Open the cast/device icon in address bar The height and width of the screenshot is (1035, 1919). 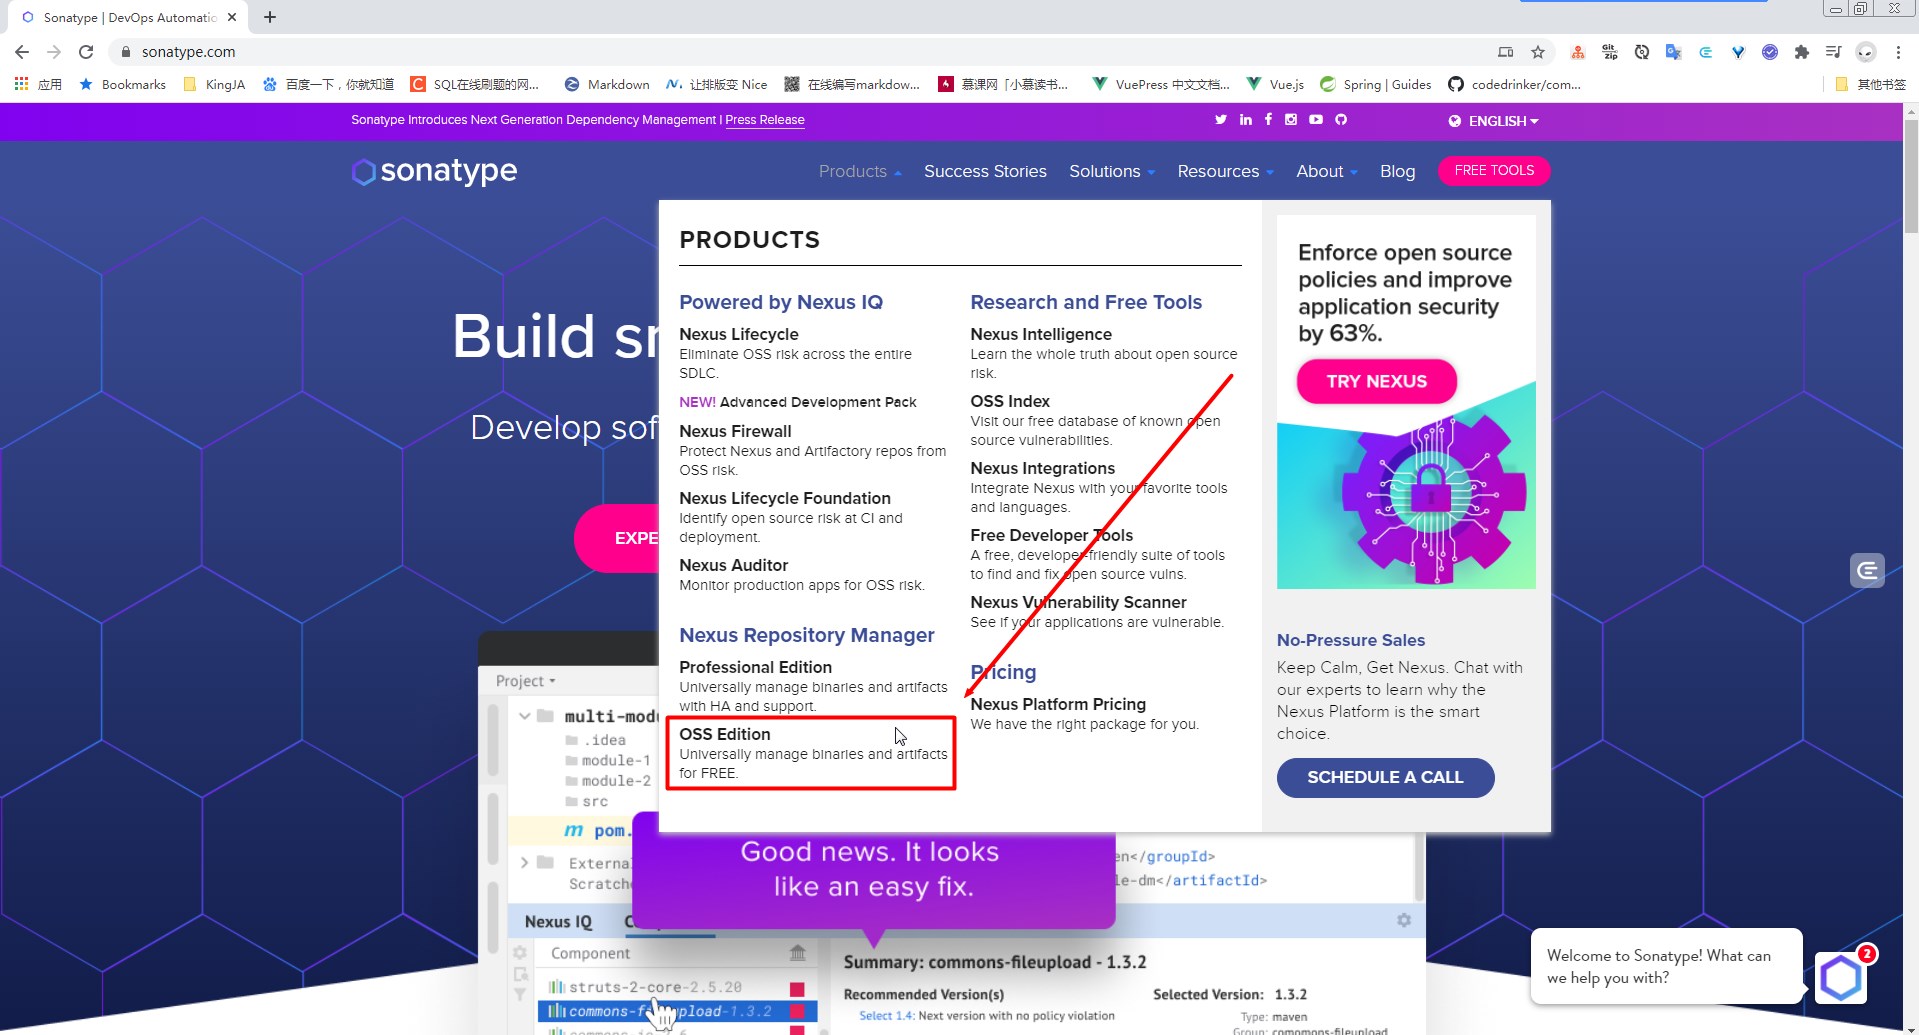(x=1506, y=52)
